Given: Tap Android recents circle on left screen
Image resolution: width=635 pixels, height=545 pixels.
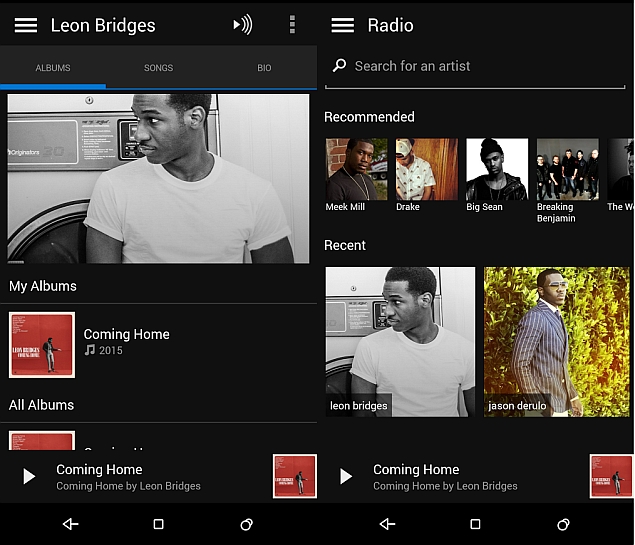Looking at the screenshot, I should pos(247,524).
